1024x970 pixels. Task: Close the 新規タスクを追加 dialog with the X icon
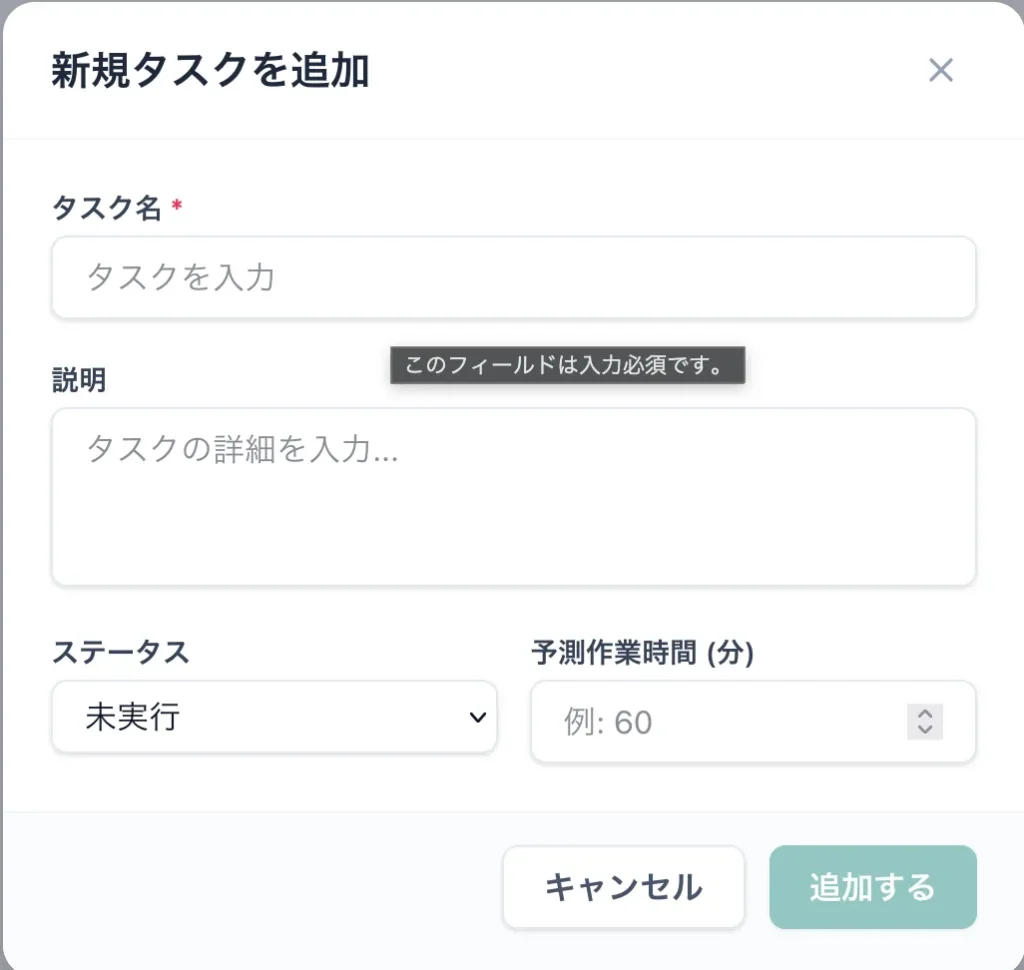tap(941, 70)
